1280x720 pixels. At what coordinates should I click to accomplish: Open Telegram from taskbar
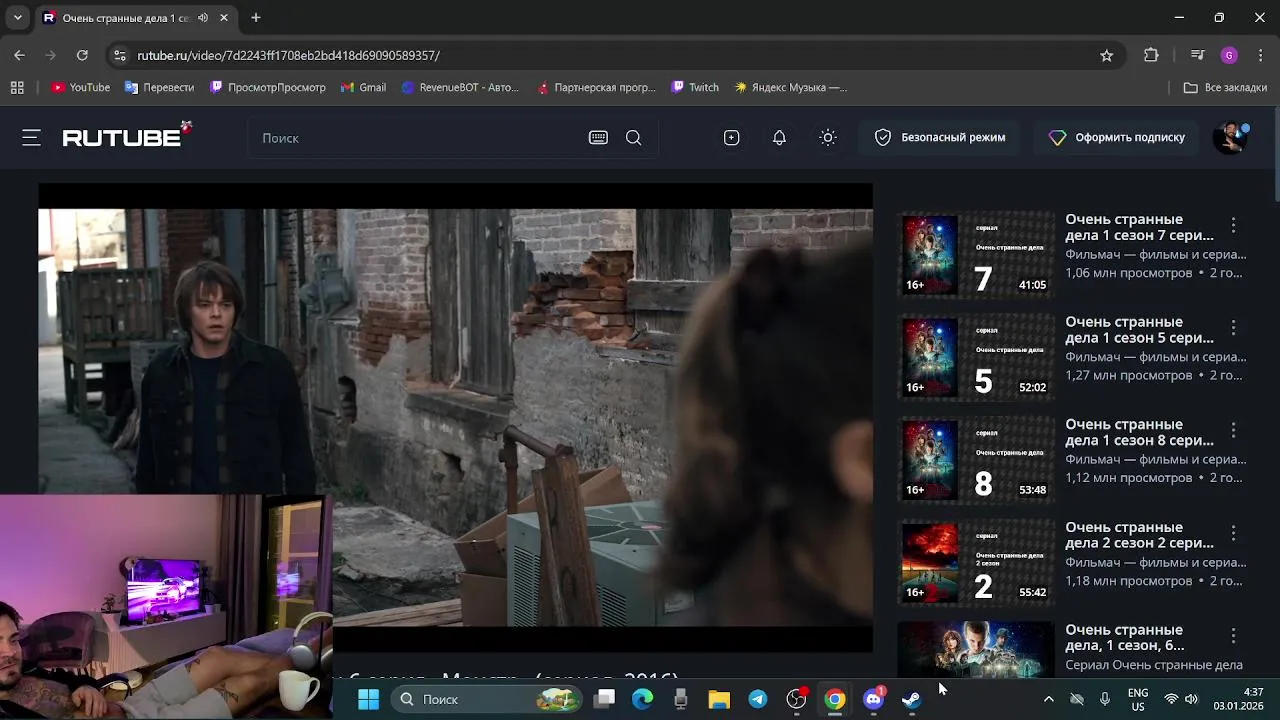(x=758, y=699)
